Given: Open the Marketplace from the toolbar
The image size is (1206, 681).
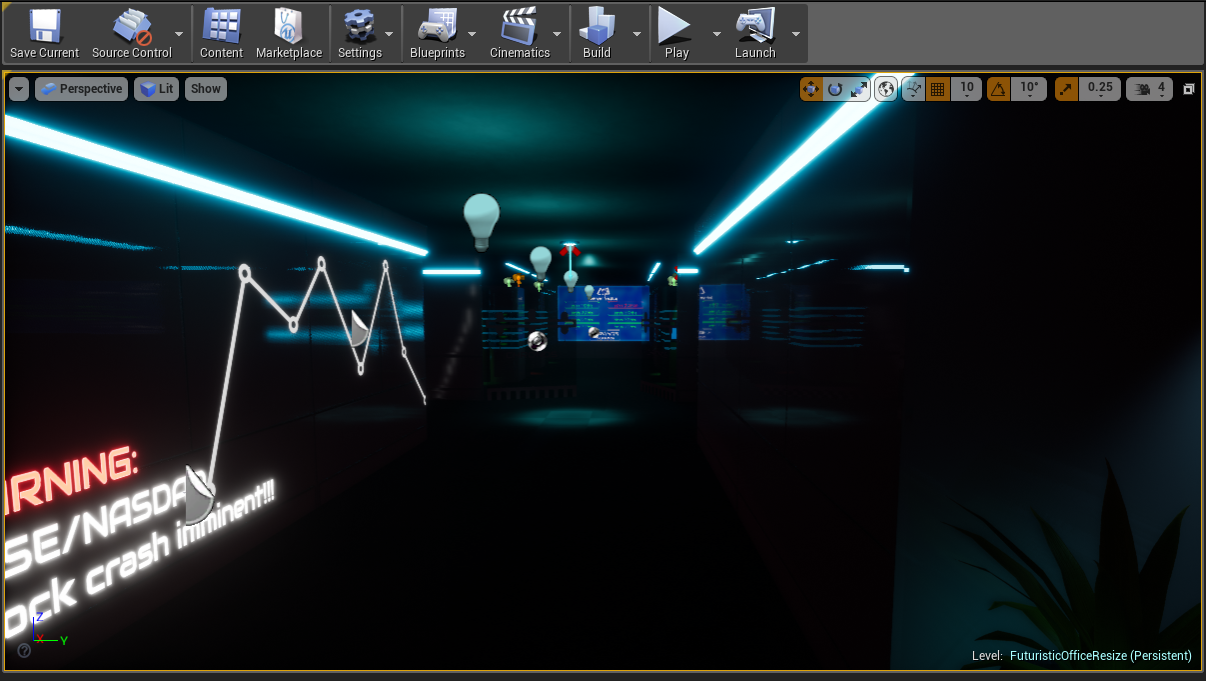Looking at the screenshot, I should [x=289, y=33].
